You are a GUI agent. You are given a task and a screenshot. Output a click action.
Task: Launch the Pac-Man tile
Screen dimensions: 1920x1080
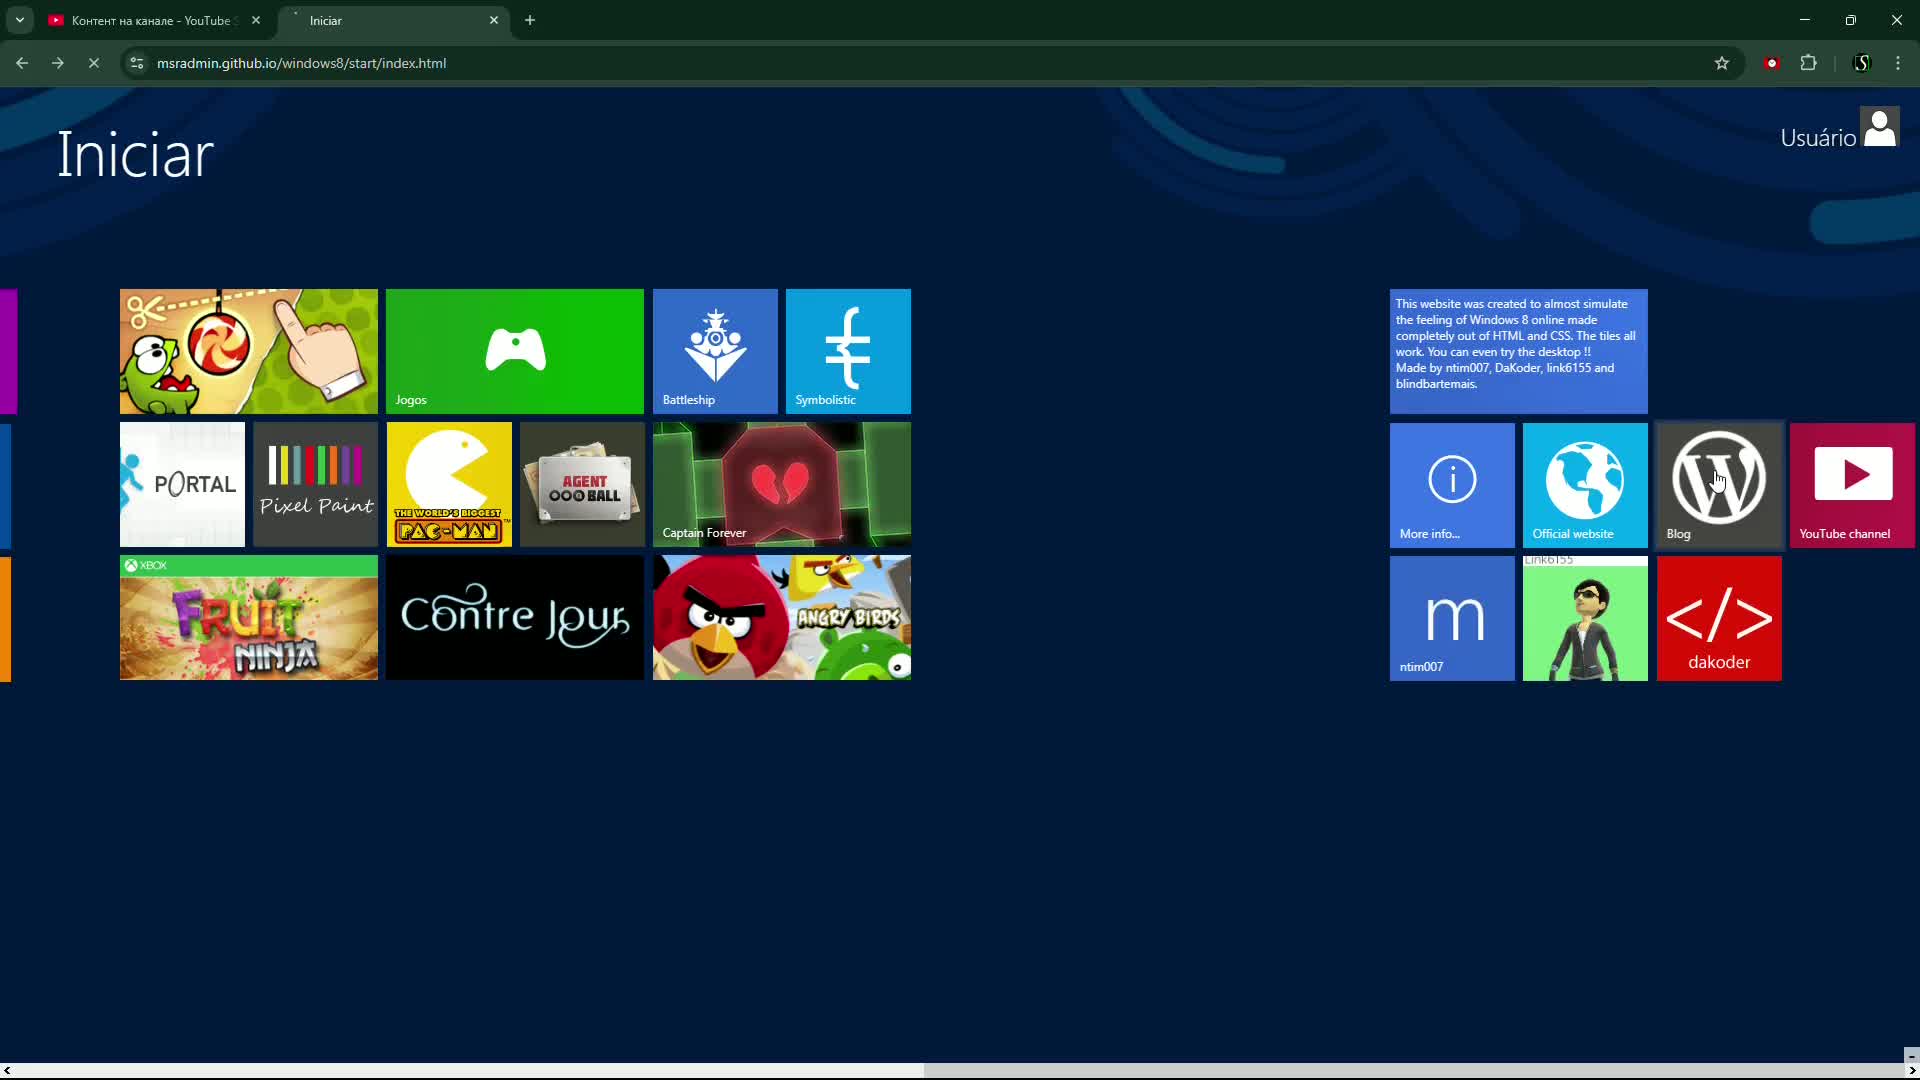(x=449, y=484)
